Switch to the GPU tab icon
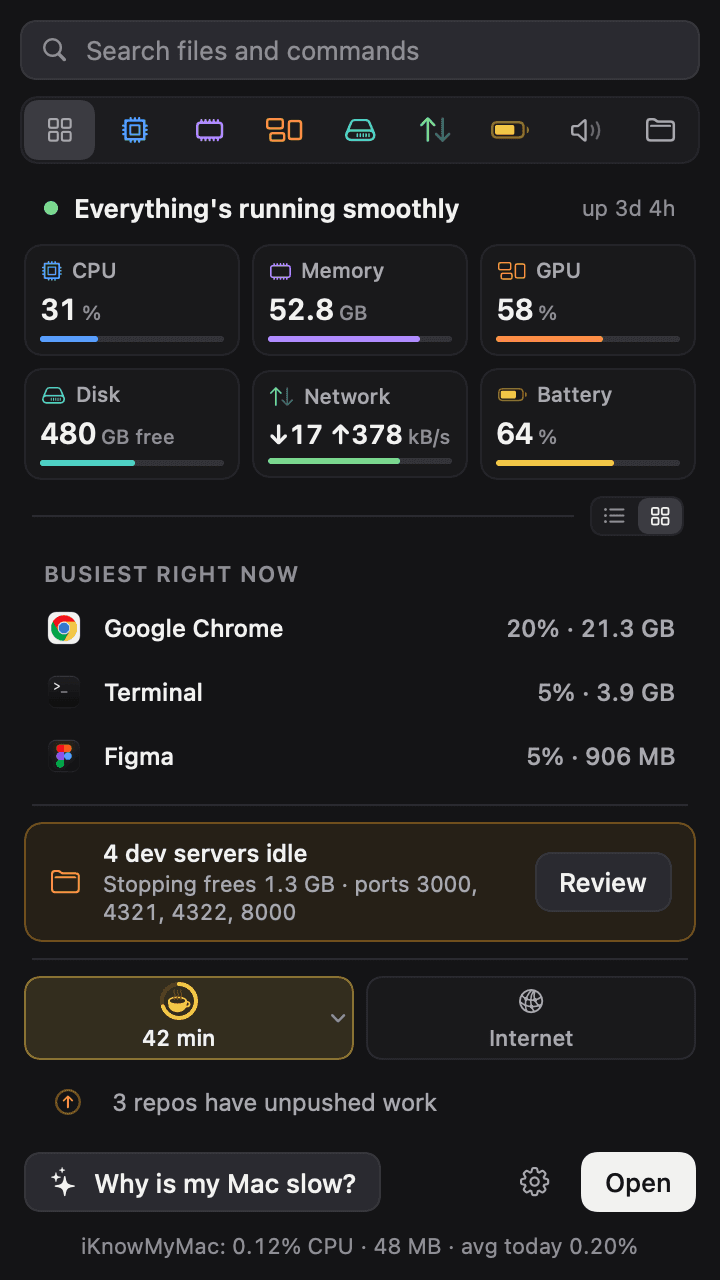720x1280 pixels. click(284, 130)
